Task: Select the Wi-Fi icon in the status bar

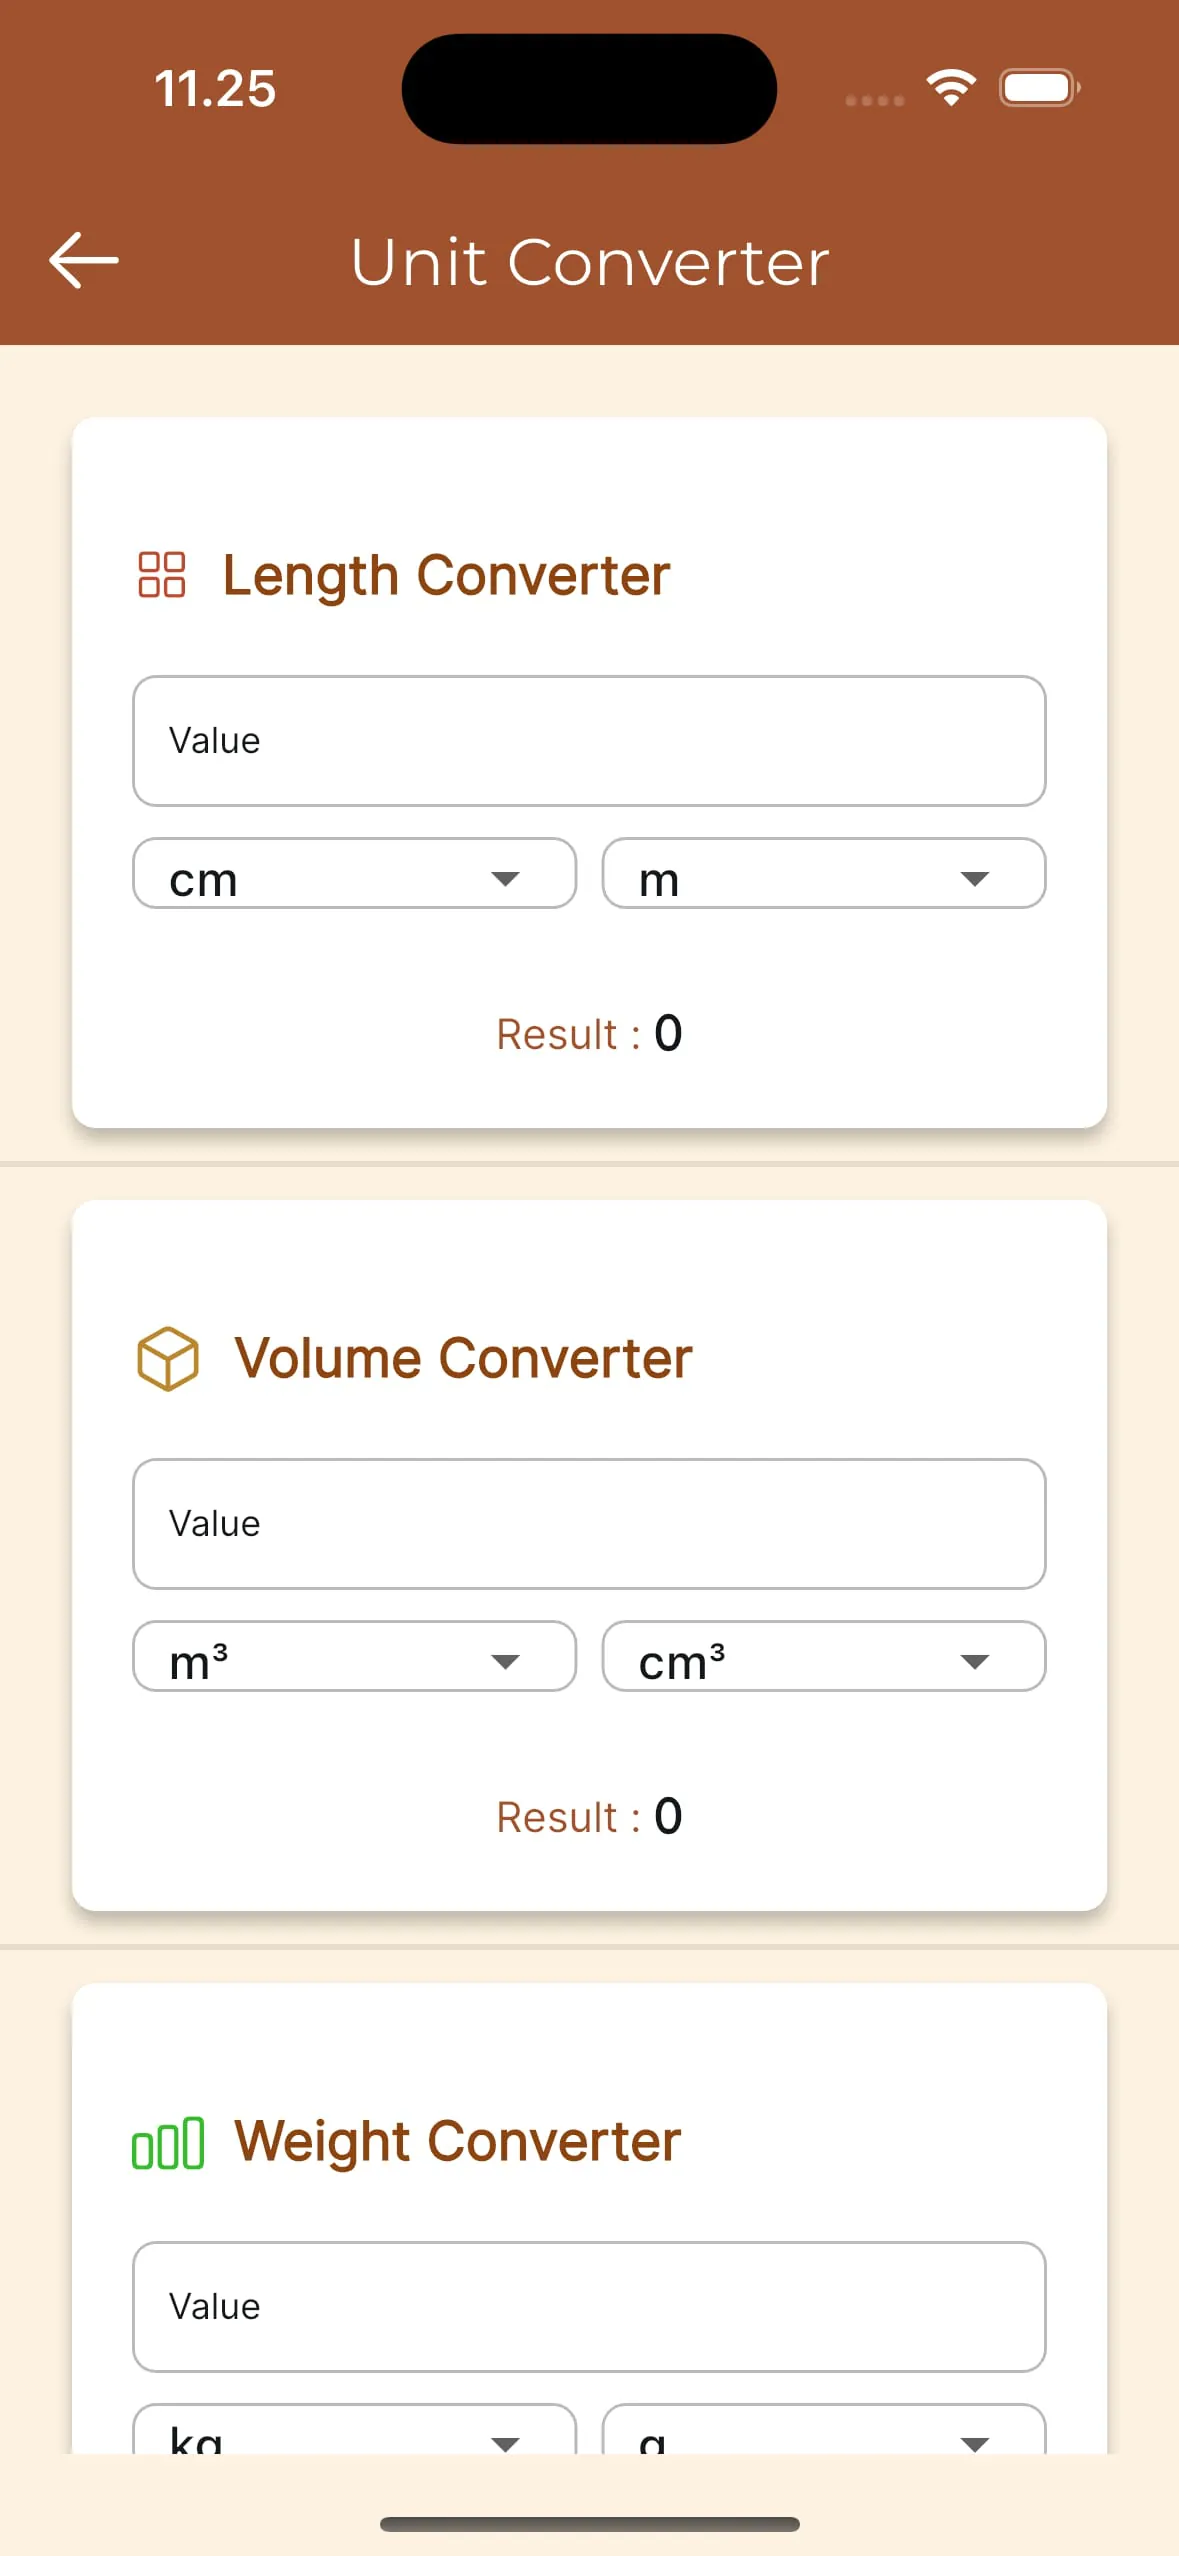Action: click(951, 88)
